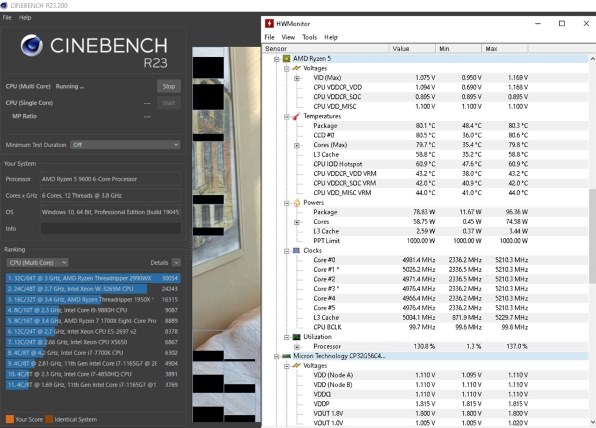
Task: Click the brown Identical System legend swatch
Action: [x=49, y=419]
